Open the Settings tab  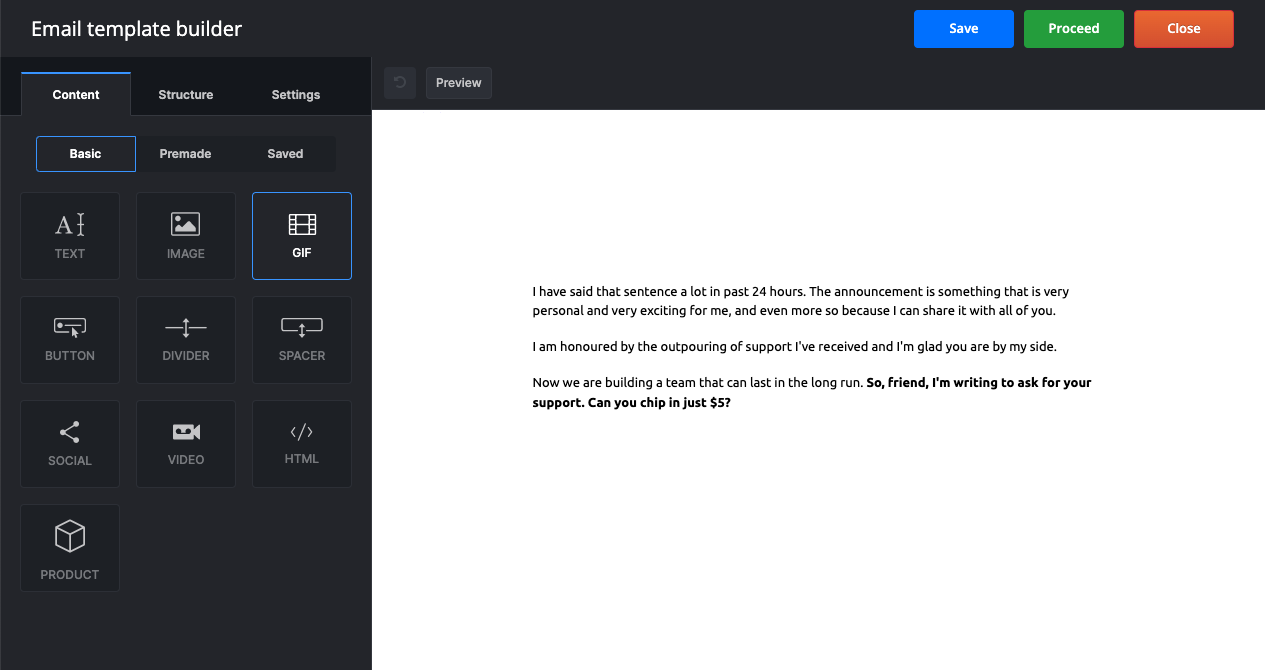pyautogui.click(x=296, y=94)
